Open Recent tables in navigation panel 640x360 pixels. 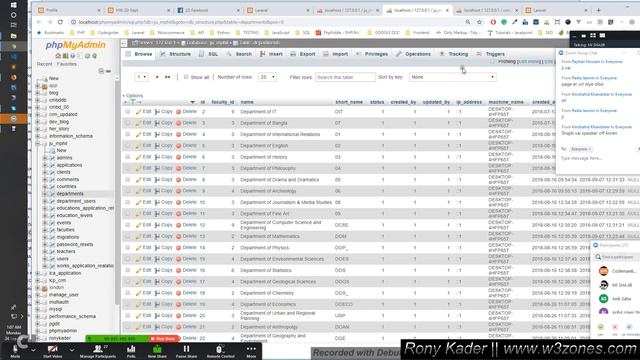pyautogui.click(x=44, y=64)
